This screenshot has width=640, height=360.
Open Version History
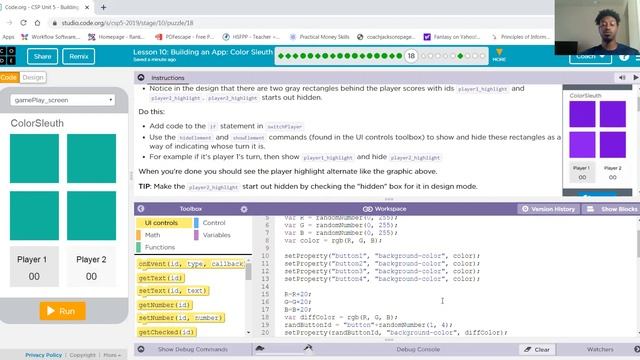pyautogui.click(x=549, y=209)
